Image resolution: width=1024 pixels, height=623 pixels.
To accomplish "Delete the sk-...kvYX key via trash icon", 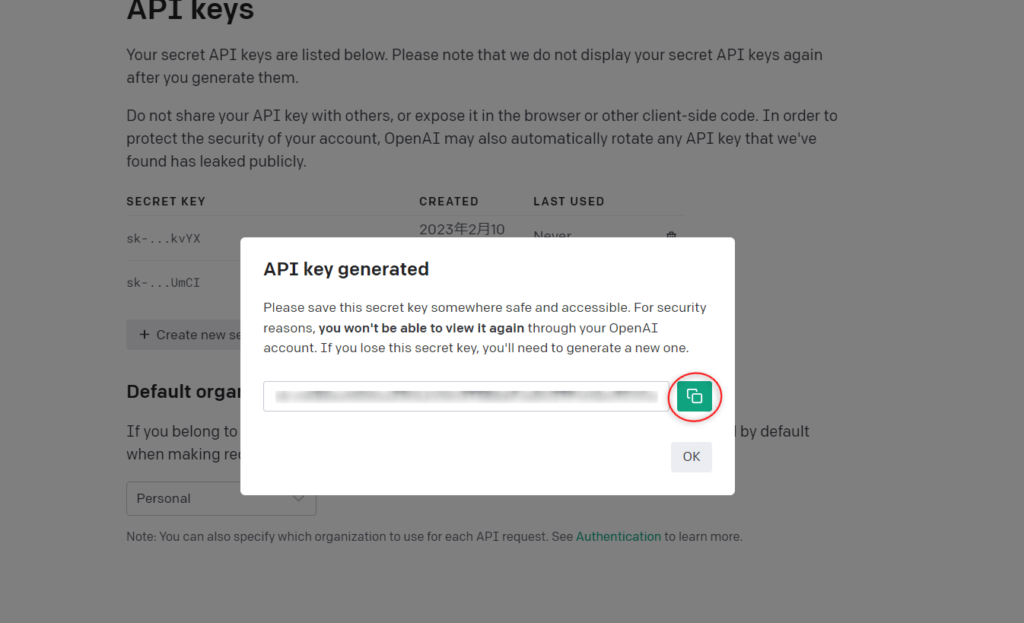I will [x=671, y=234].
